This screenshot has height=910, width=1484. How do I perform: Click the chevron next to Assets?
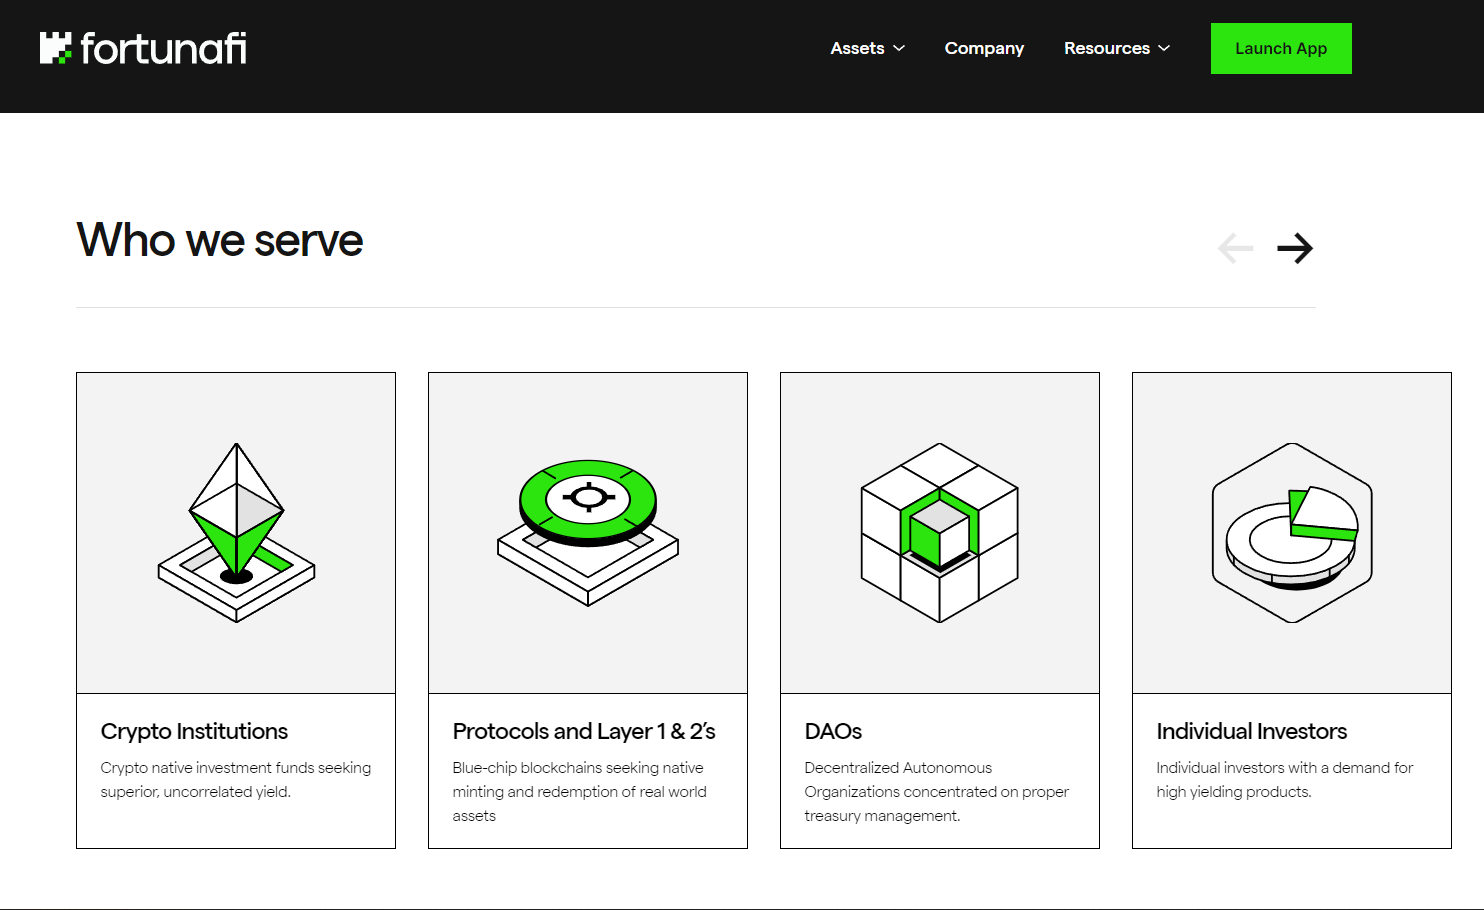899,48
